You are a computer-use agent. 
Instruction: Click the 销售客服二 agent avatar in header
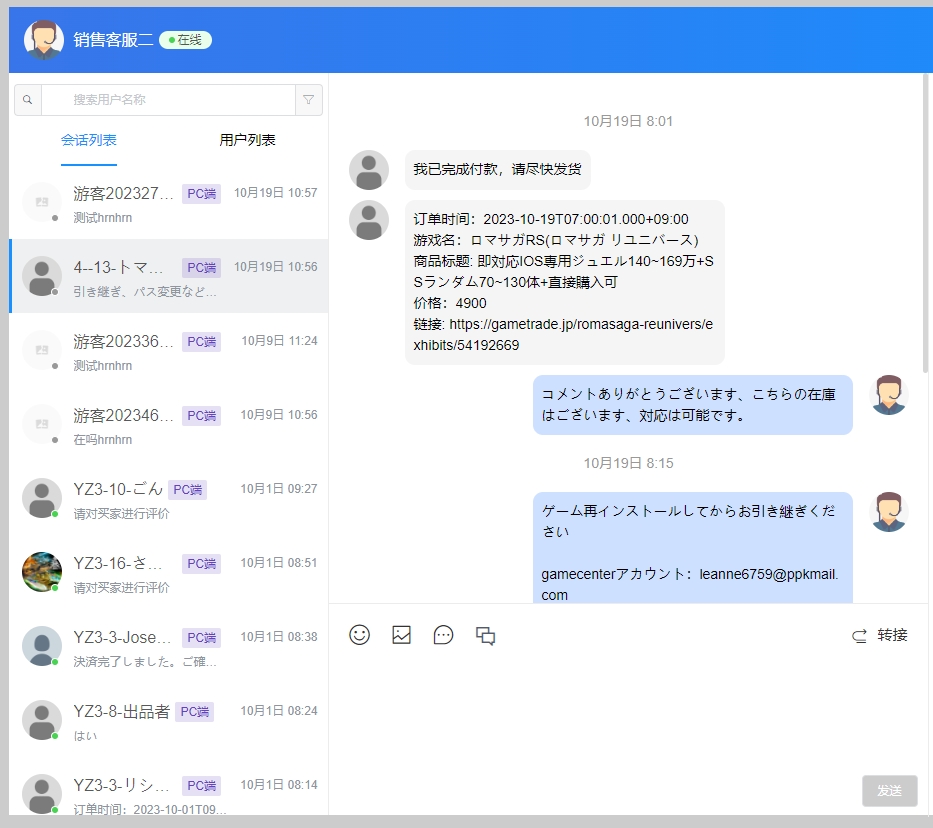tap(44, 40)
